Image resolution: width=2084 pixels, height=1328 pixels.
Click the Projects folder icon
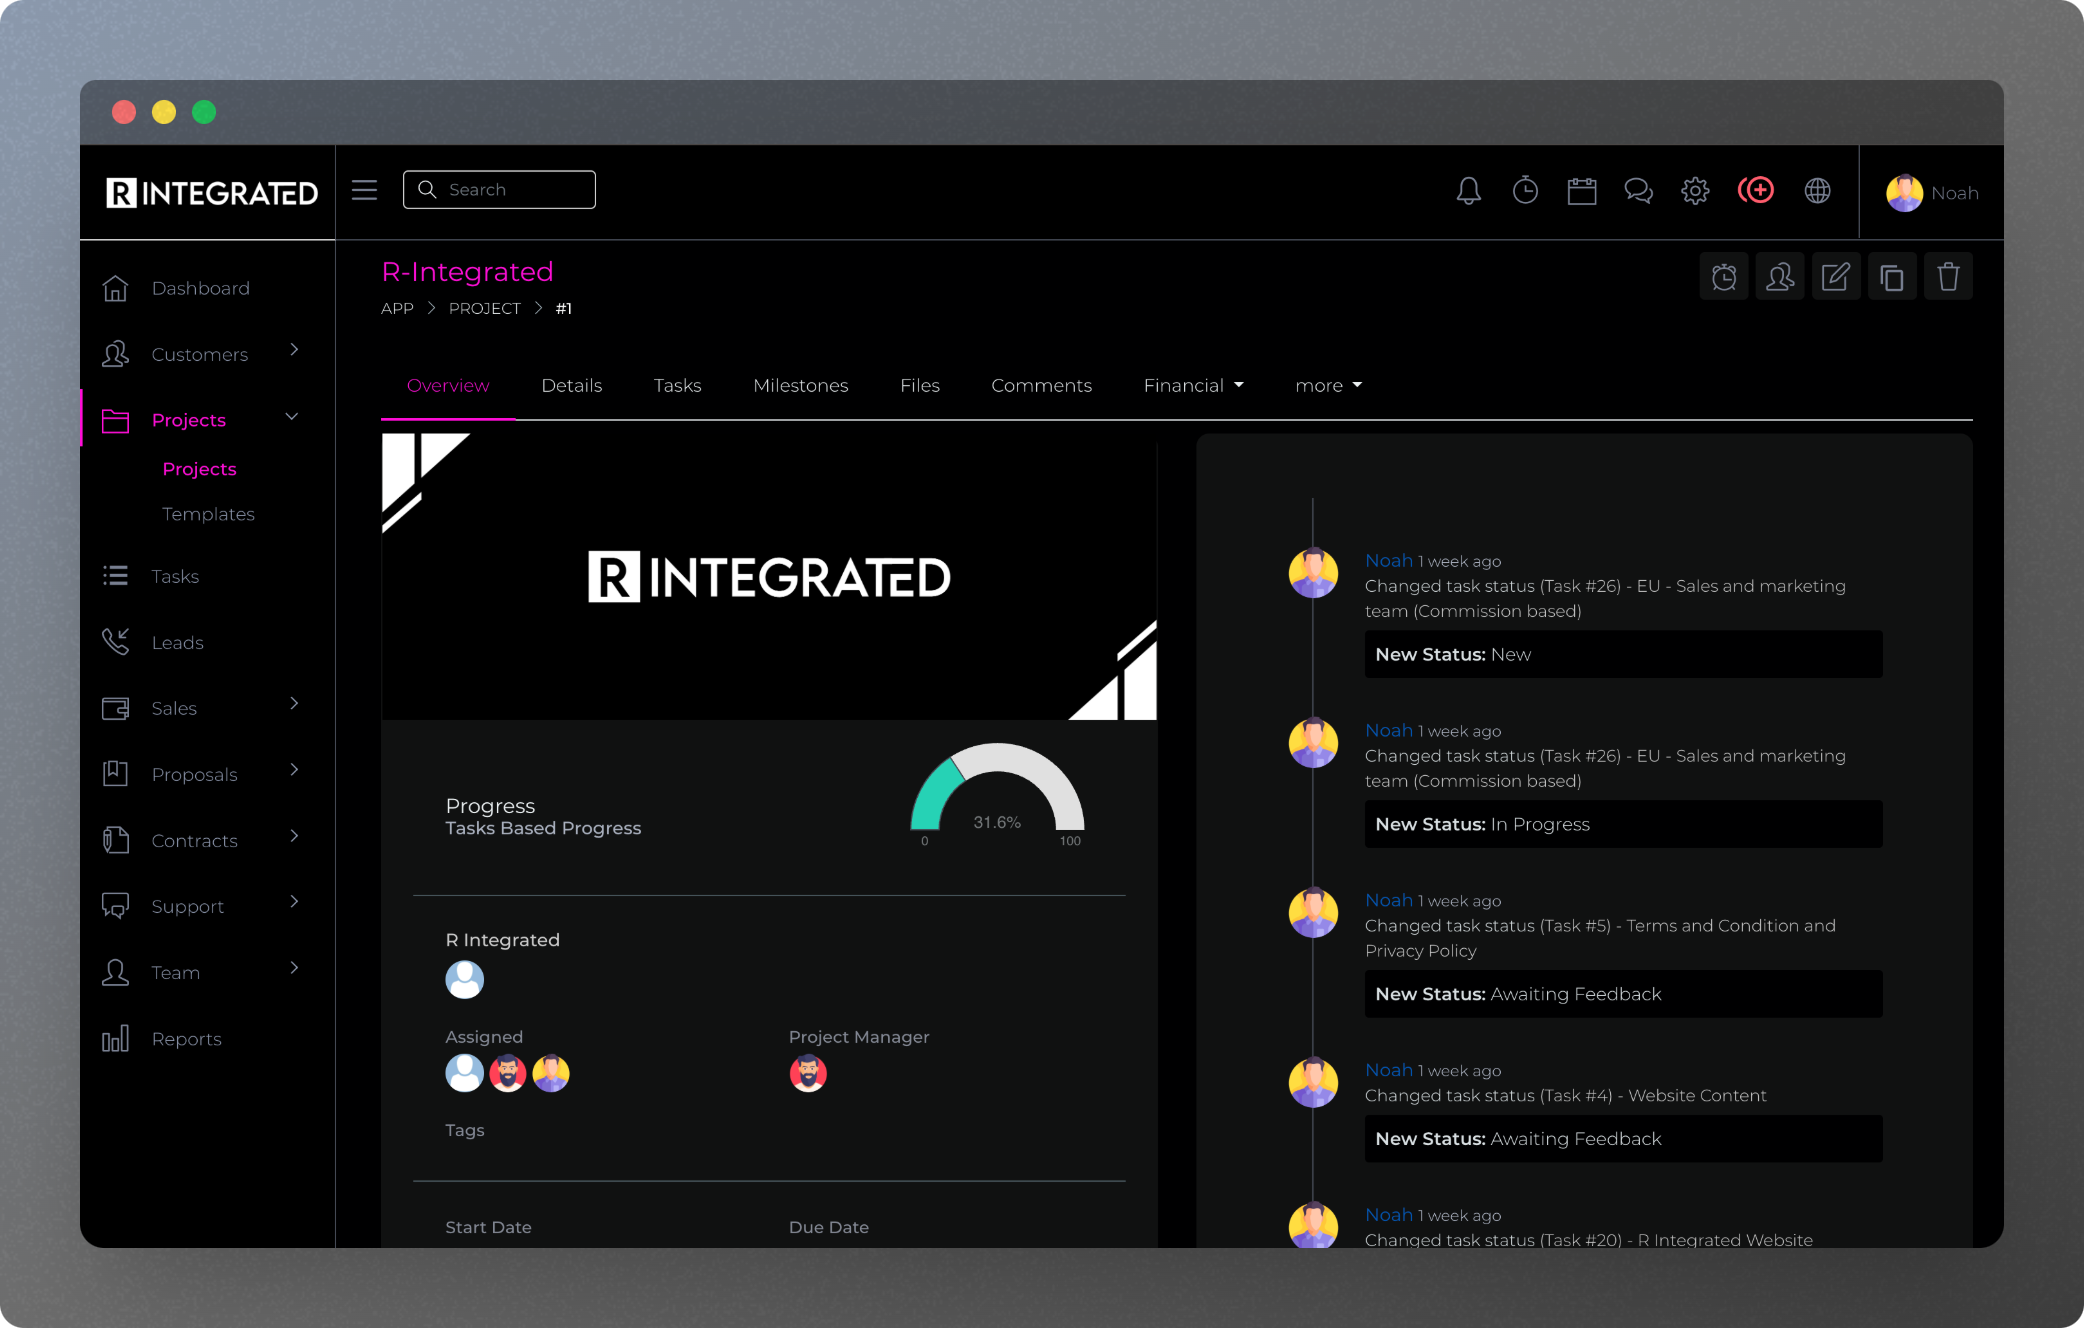115,421
